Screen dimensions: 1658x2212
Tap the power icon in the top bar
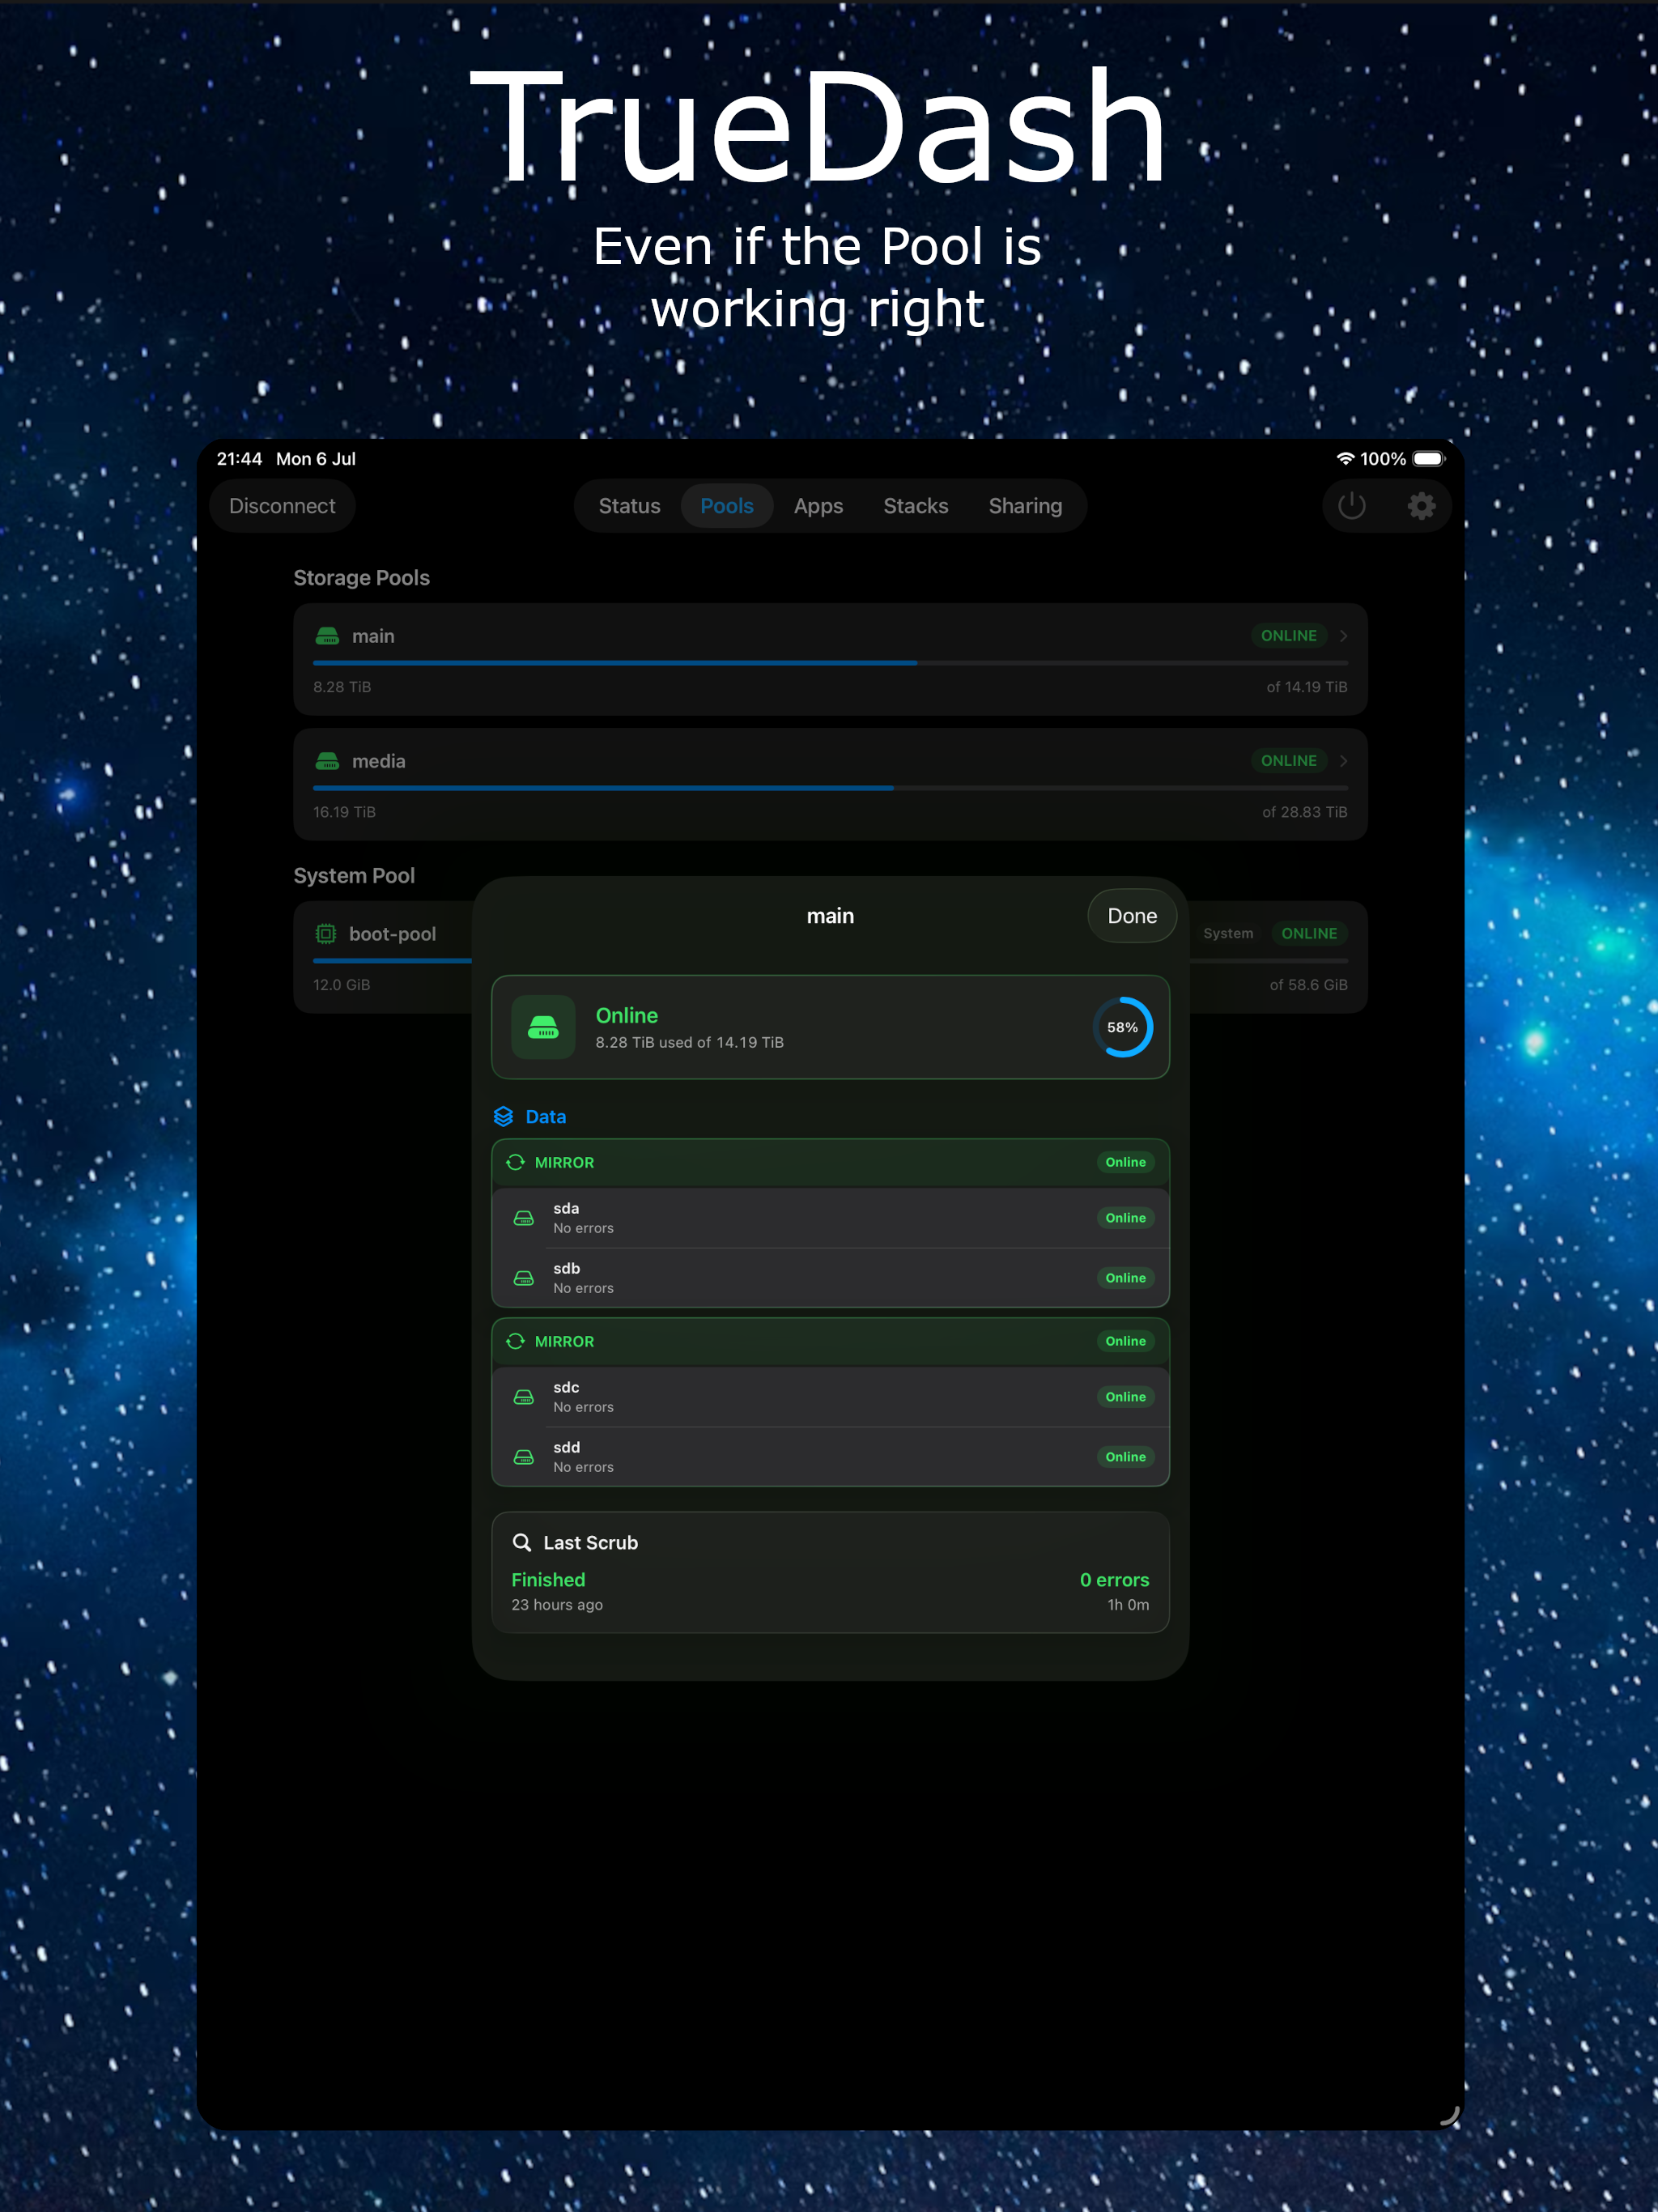(x=1351, y=506)
